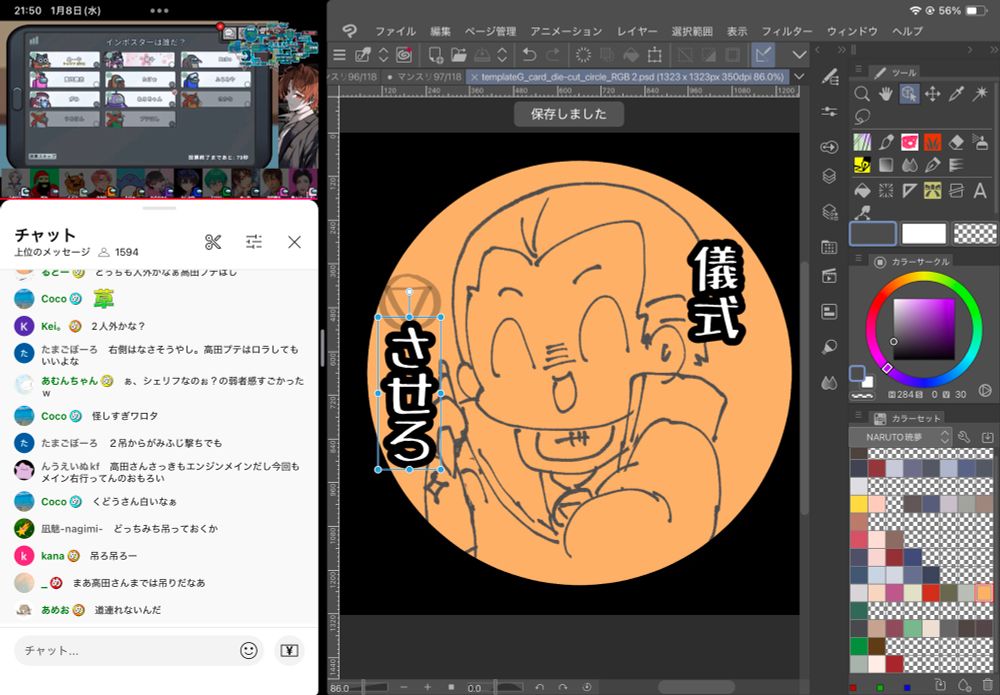
Task: Open the canvas tabs list chevron
Action: click(798, 77)
